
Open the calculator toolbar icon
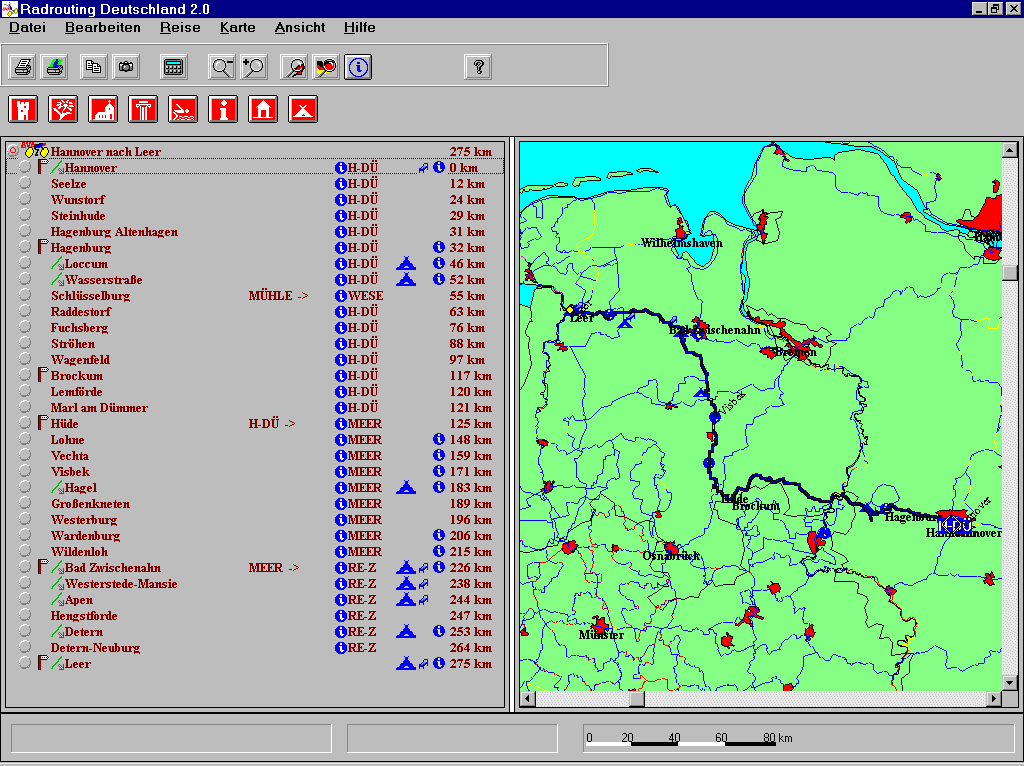point(173,67)
